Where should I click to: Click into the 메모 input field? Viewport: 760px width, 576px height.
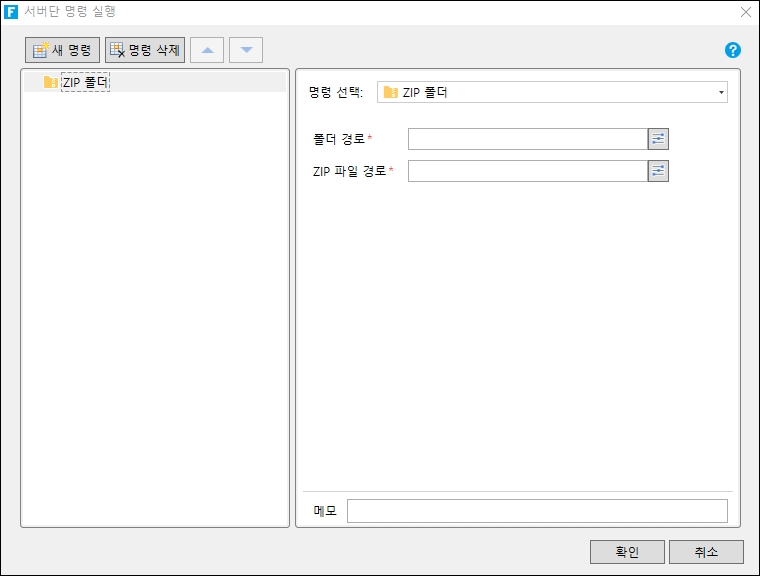[537, 511]
